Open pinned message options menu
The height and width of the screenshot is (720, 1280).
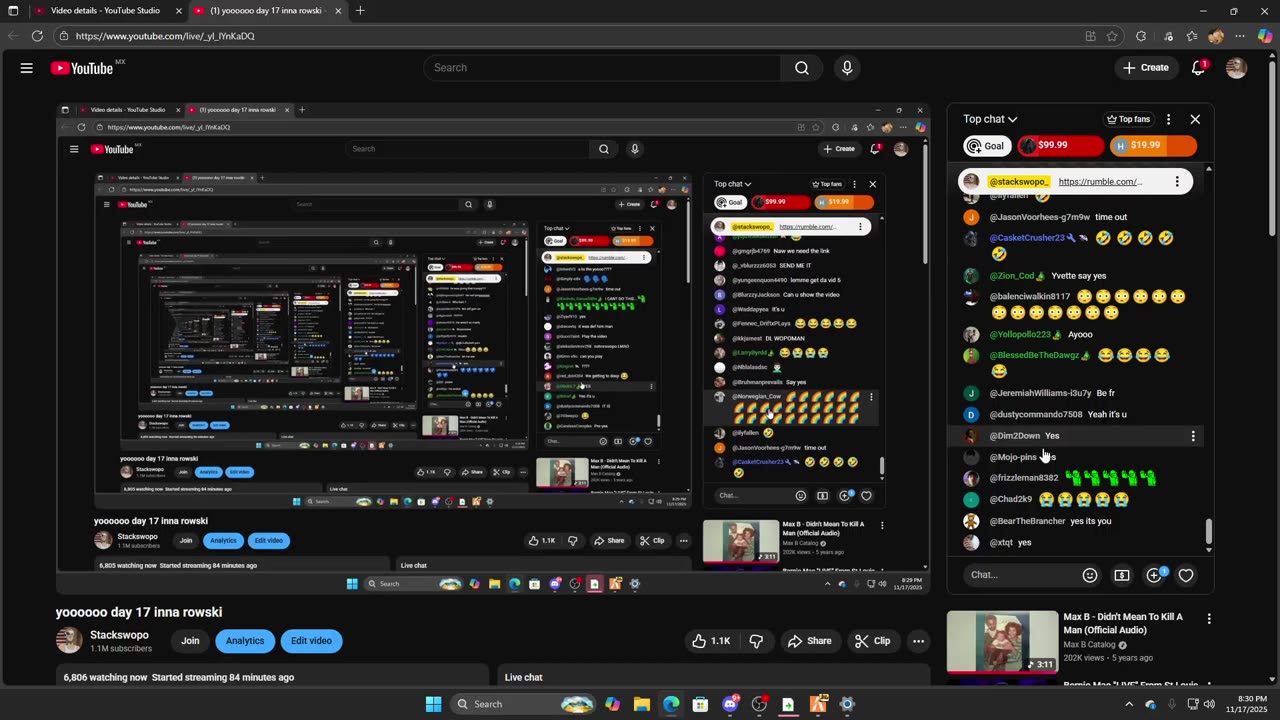[1177, 182]
